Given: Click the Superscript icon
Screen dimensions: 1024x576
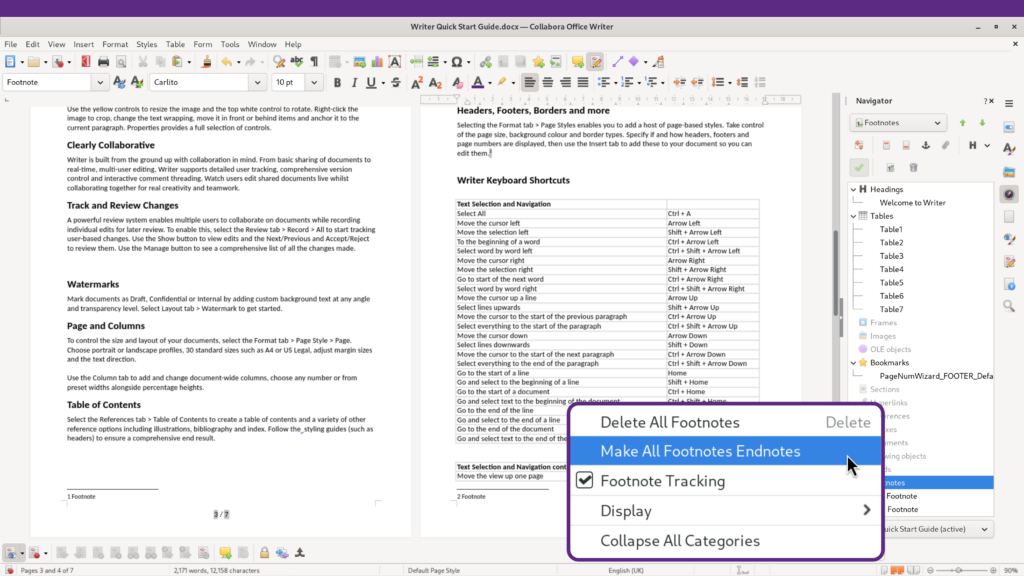Looking at the screenshot, I should pos(417,82).
